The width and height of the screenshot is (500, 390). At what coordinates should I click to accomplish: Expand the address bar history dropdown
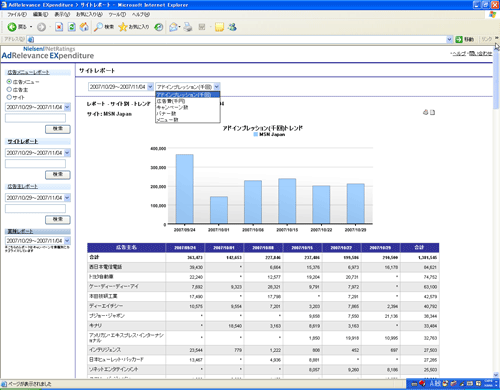(449, 39)
